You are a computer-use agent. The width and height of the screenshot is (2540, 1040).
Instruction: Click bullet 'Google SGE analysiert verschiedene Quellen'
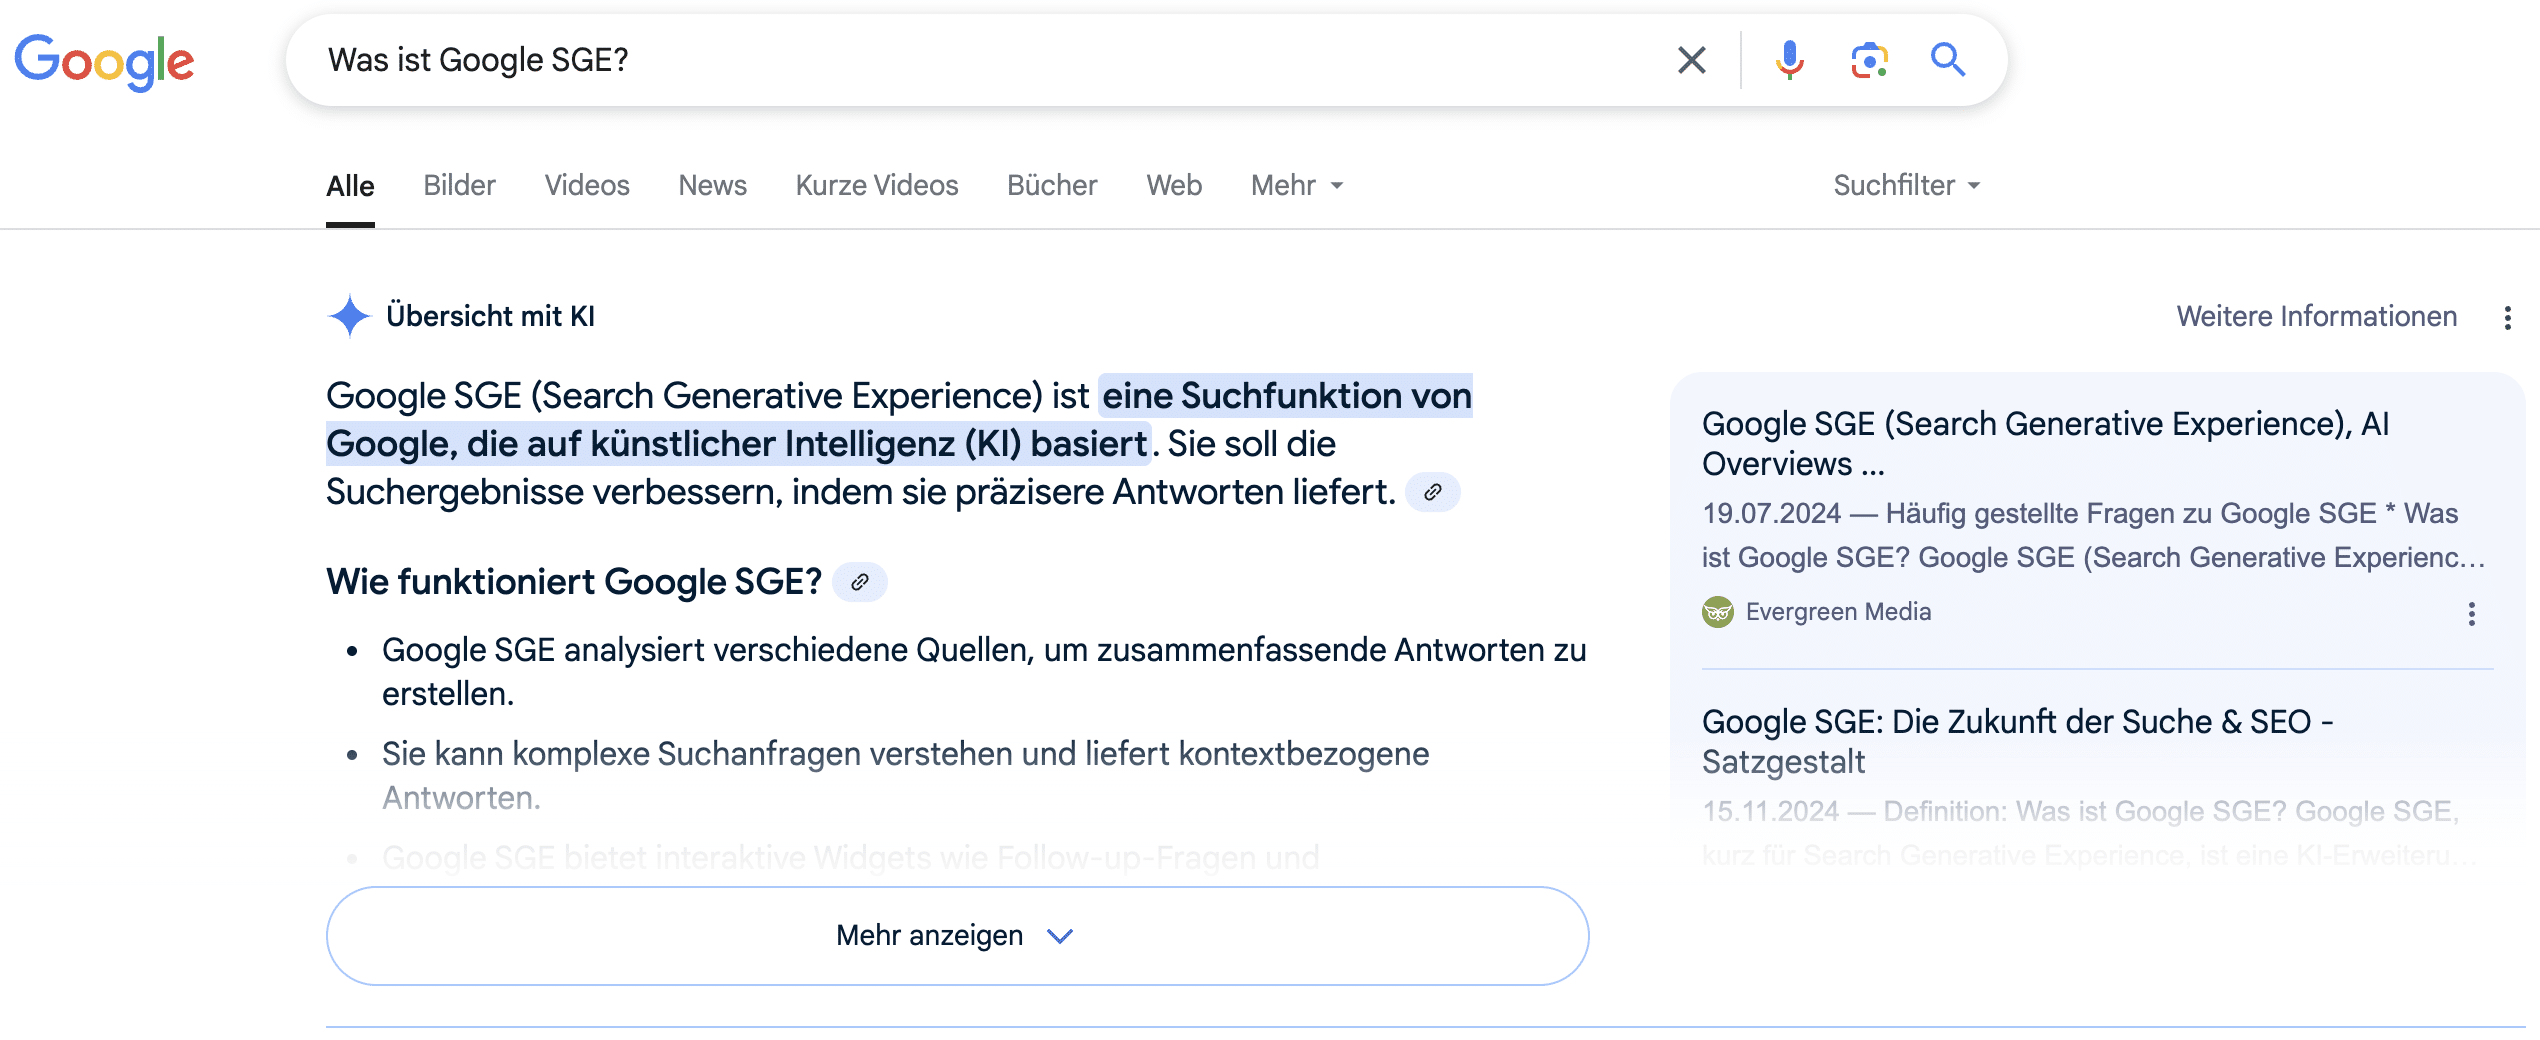tap(984, 672)
